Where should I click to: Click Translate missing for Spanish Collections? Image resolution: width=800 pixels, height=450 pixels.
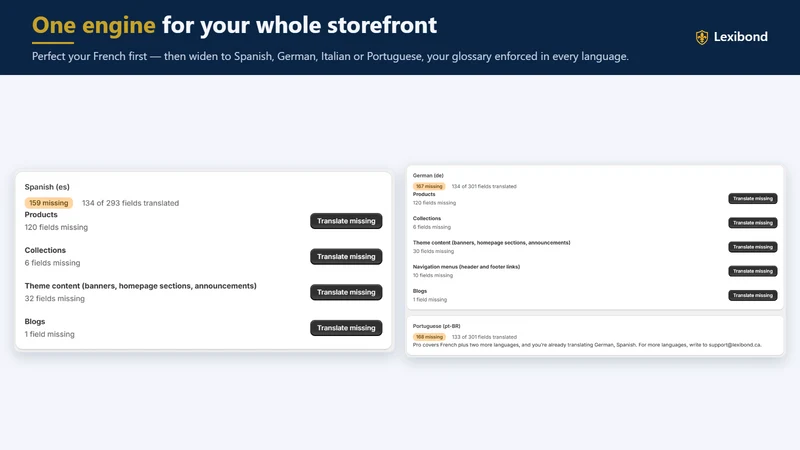click(x=346, y=257)
